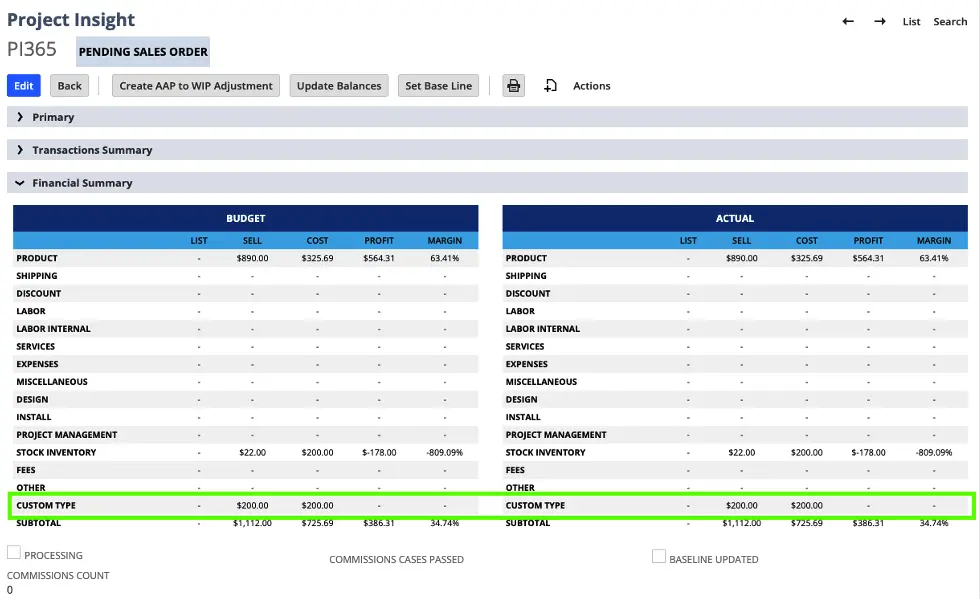
Task: Click Actual Miscellaneous row label
Action: click(541, 382)
